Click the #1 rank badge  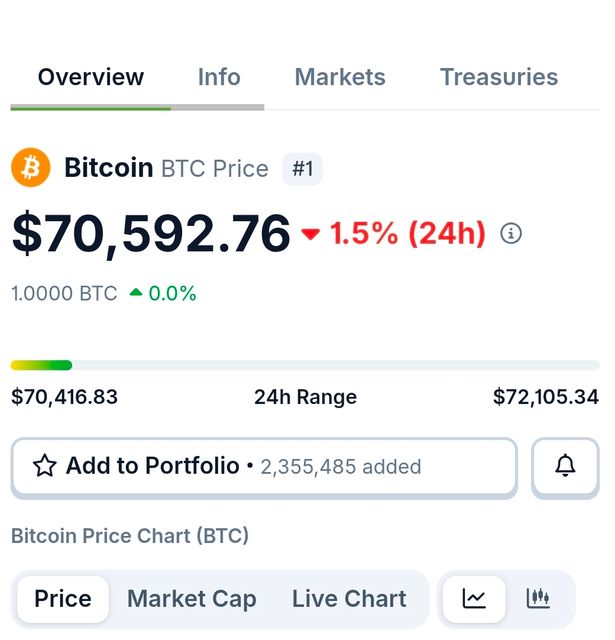click(x=302, y=169)
